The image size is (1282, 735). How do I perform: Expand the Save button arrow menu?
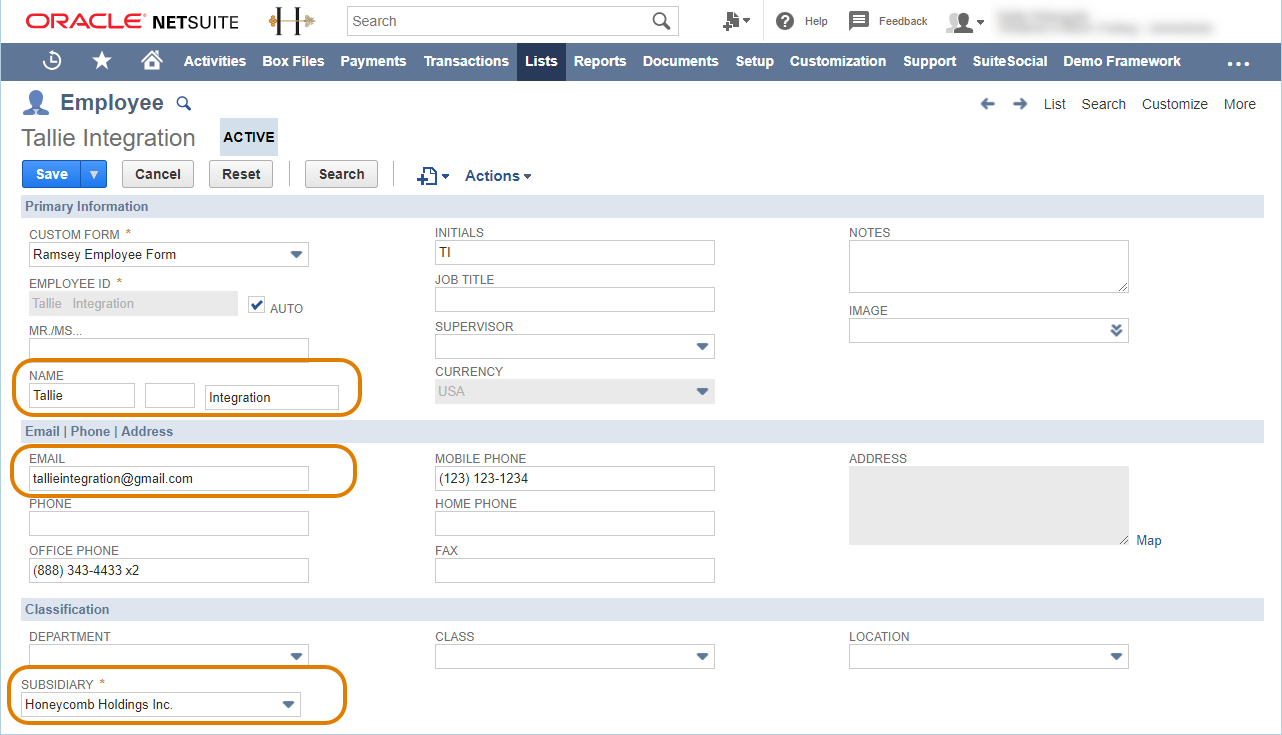coord(93,174)
